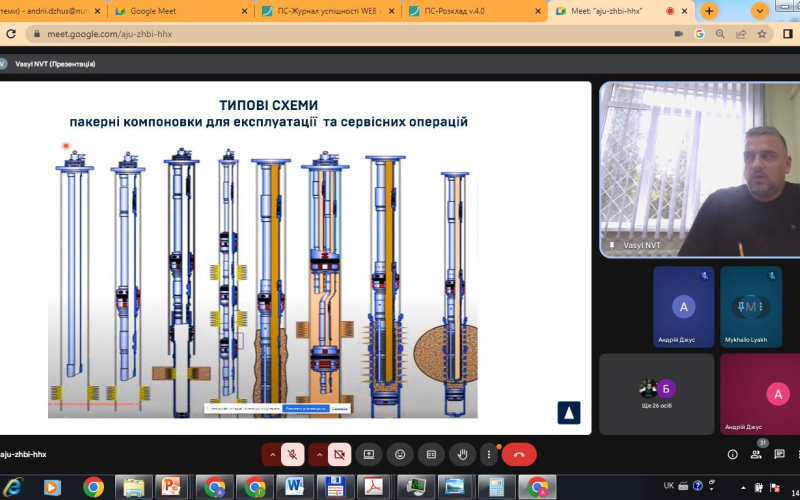Open the chat with everyone panel

point(779,454)
